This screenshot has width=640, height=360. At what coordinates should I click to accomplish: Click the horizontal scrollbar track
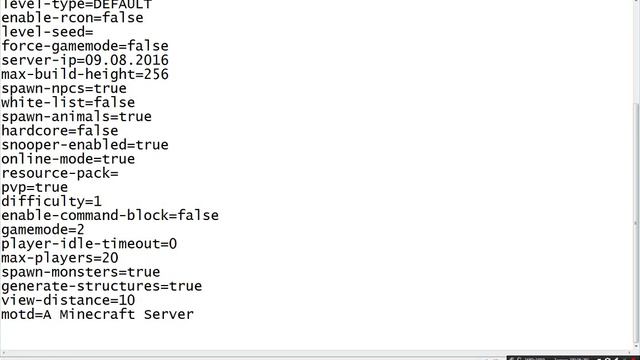click(318, 353)
